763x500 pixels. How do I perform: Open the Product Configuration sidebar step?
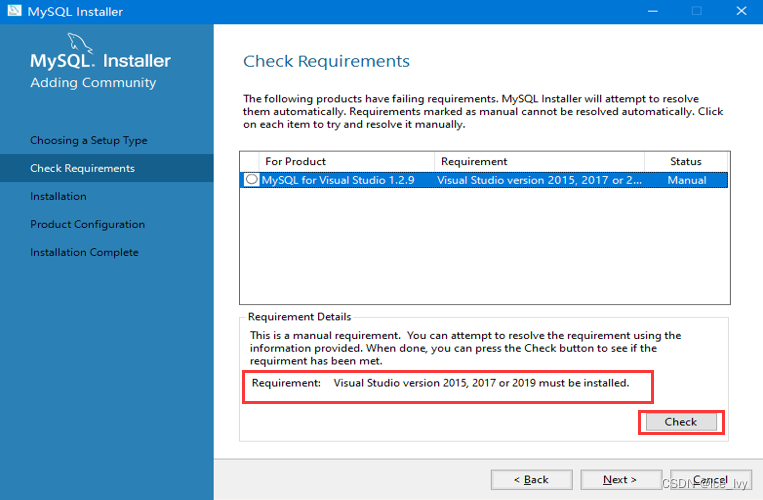pos(88,224)
